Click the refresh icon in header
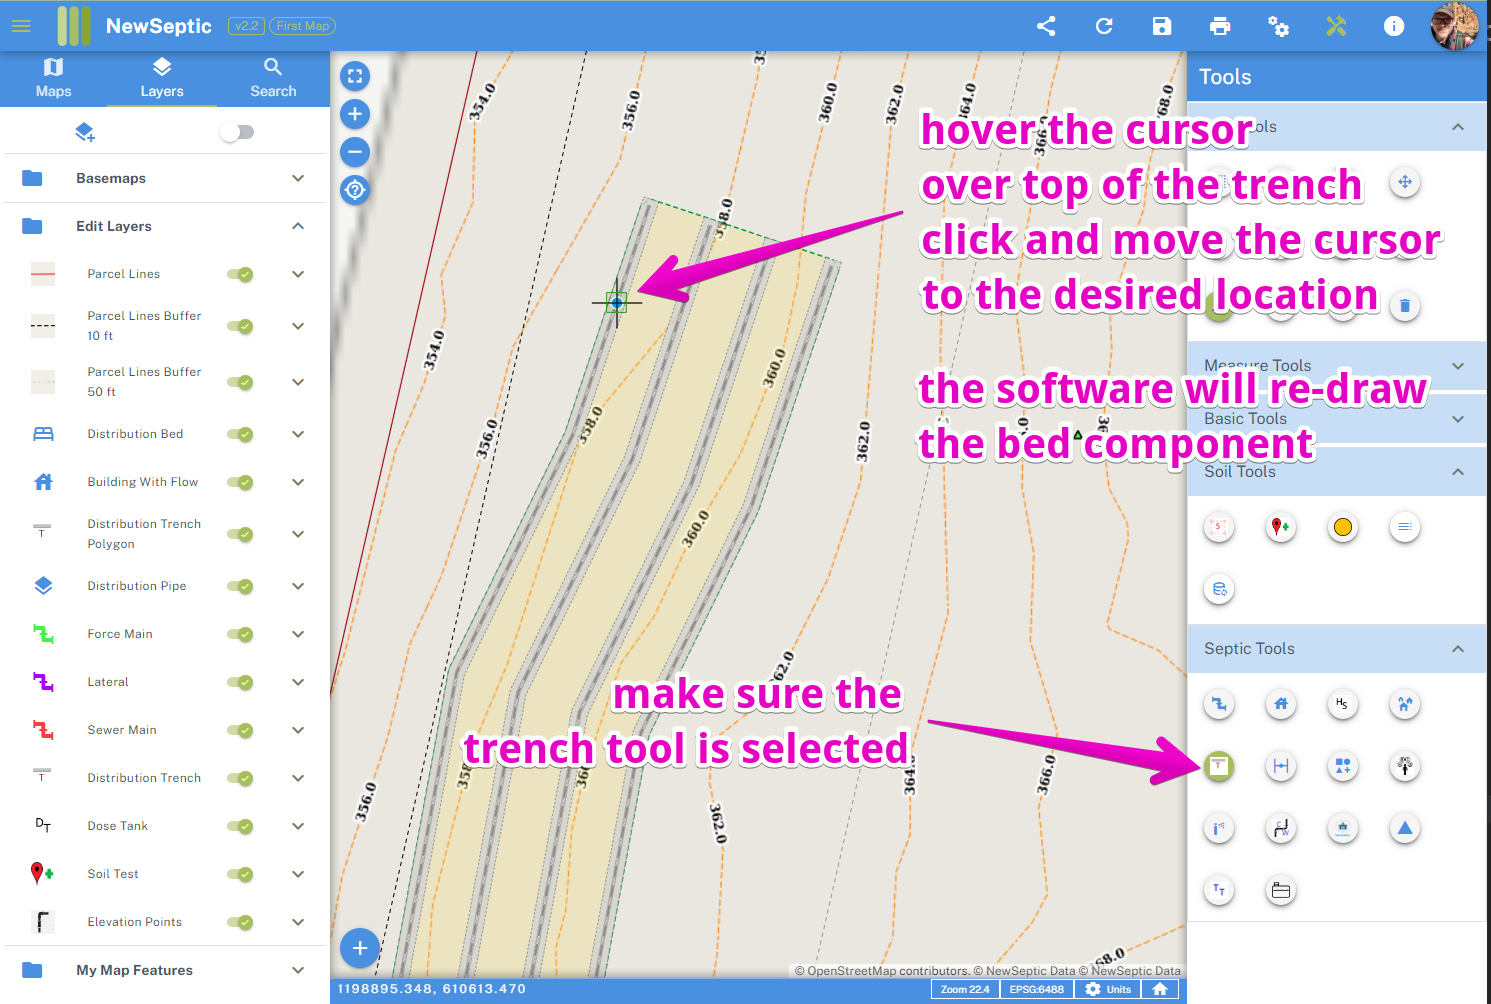 (1104, 26)
